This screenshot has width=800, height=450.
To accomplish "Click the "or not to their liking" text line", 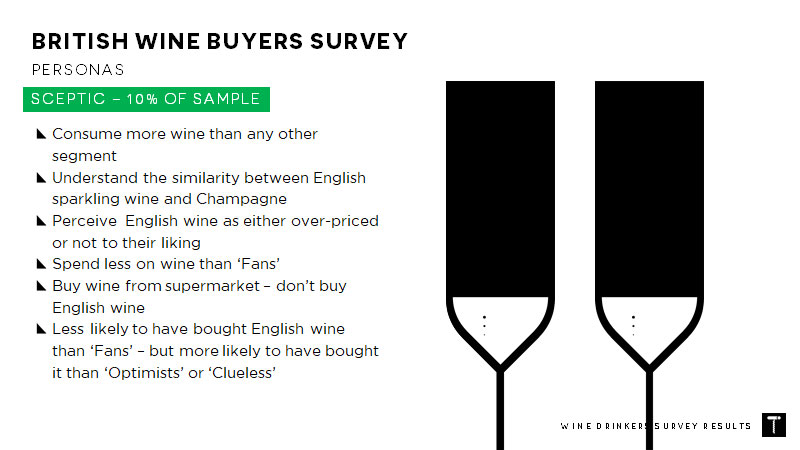I will (126, 242).
